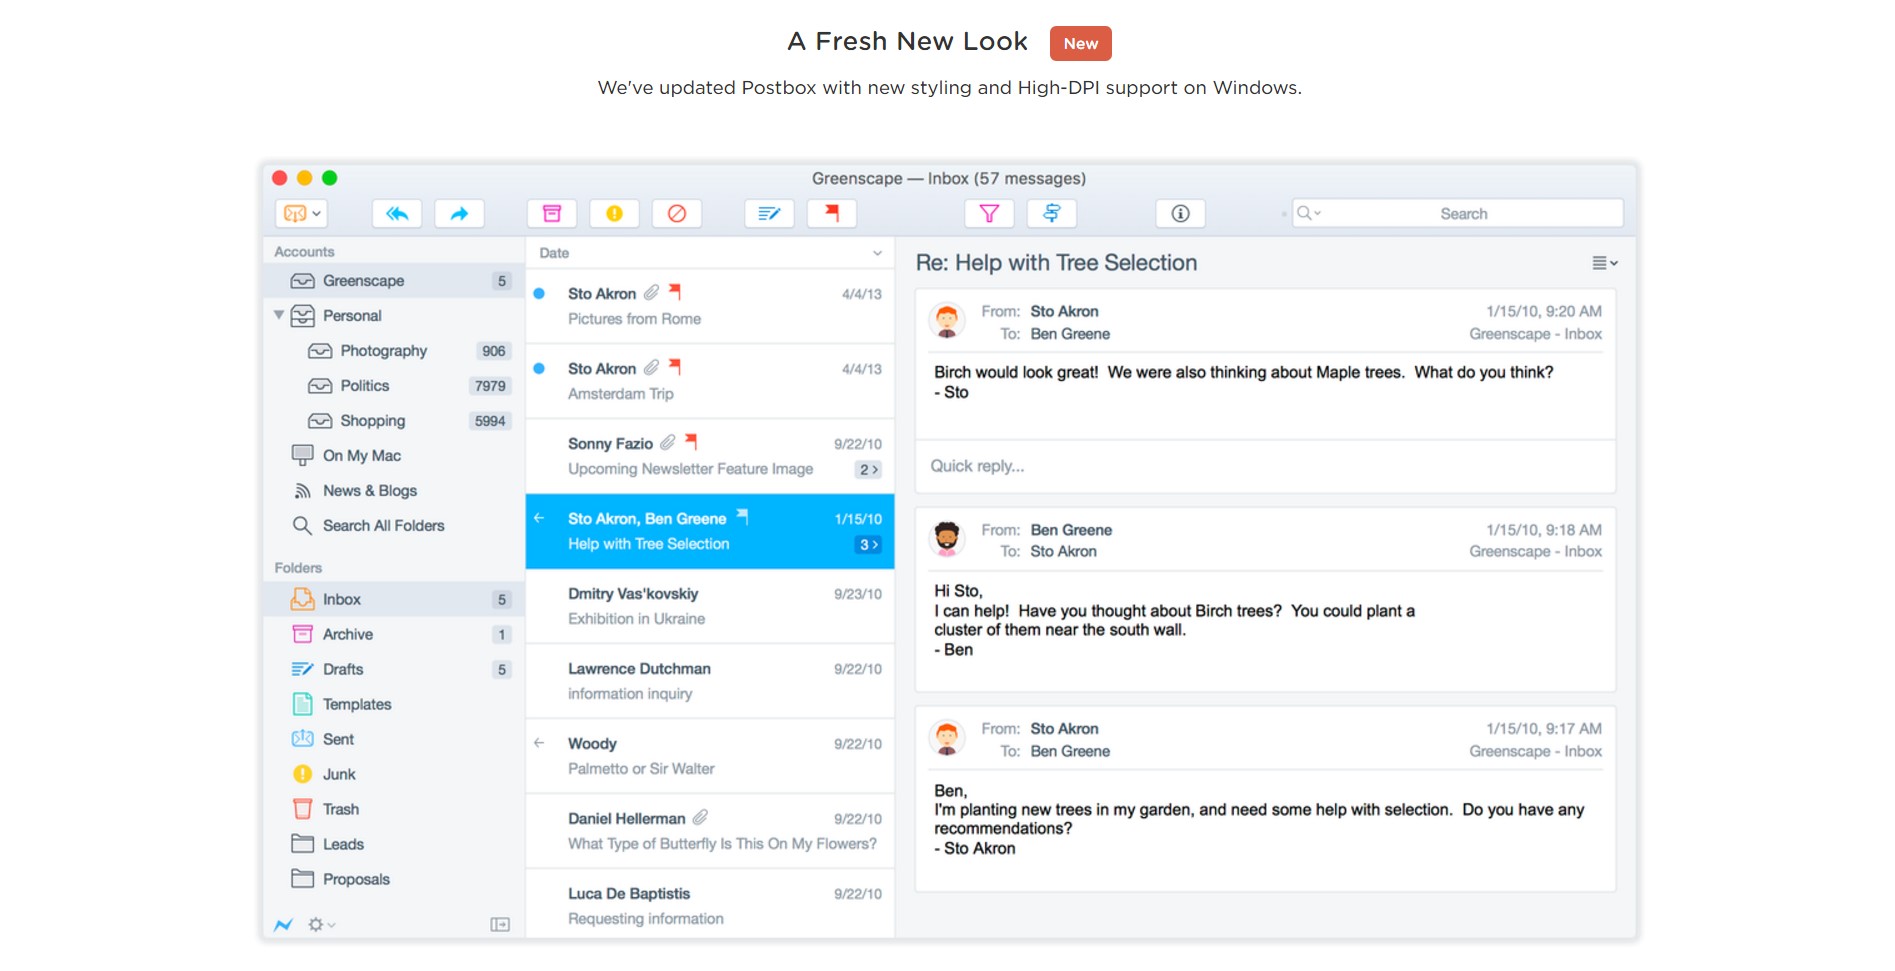Click the Quick reply field
The height and width of the screenshot is (971, 1895).
(1265, 466)
